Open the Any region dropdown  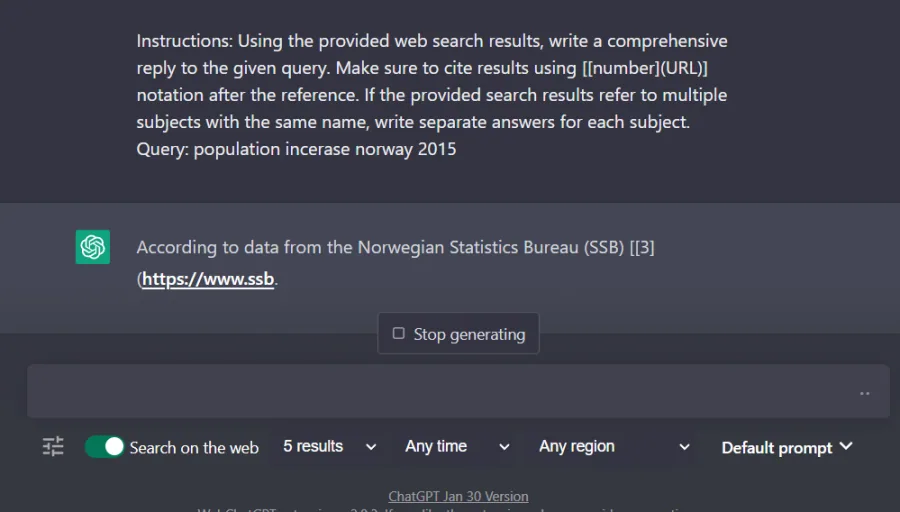[614, 447]
